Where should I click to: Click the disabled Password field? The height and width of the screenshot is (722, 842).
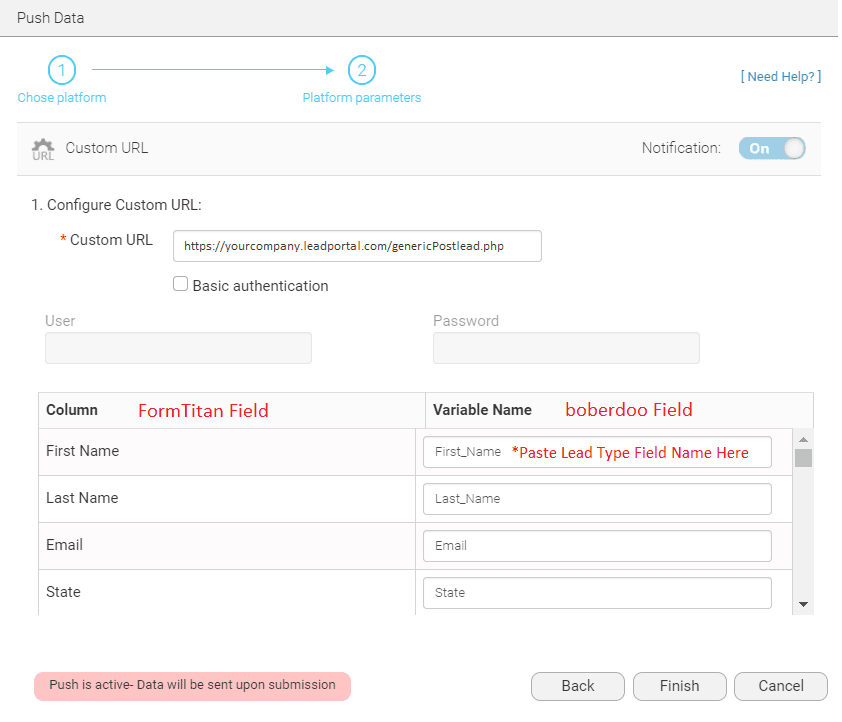[567, 348]
